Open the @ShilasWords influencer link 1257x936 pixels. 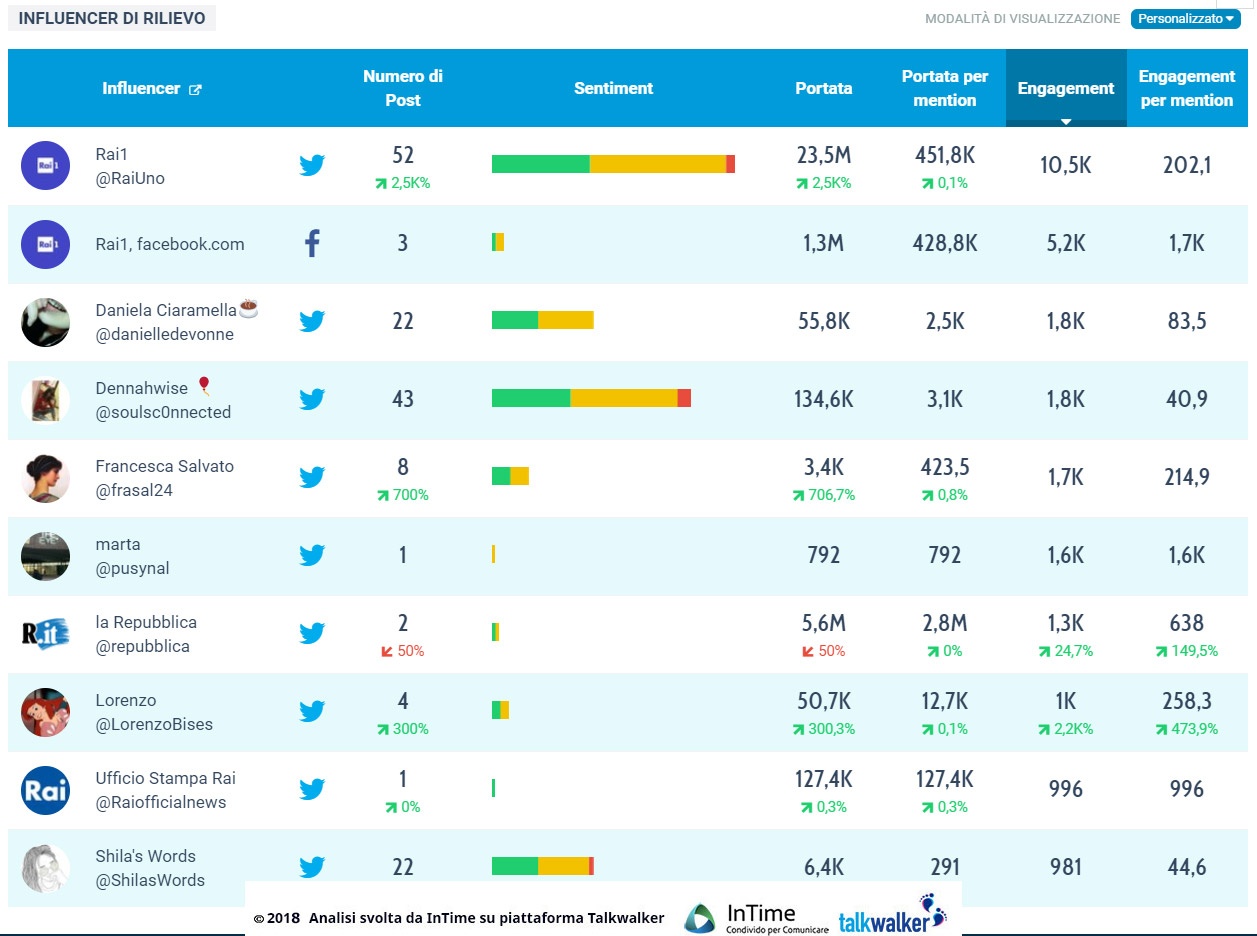150,880
